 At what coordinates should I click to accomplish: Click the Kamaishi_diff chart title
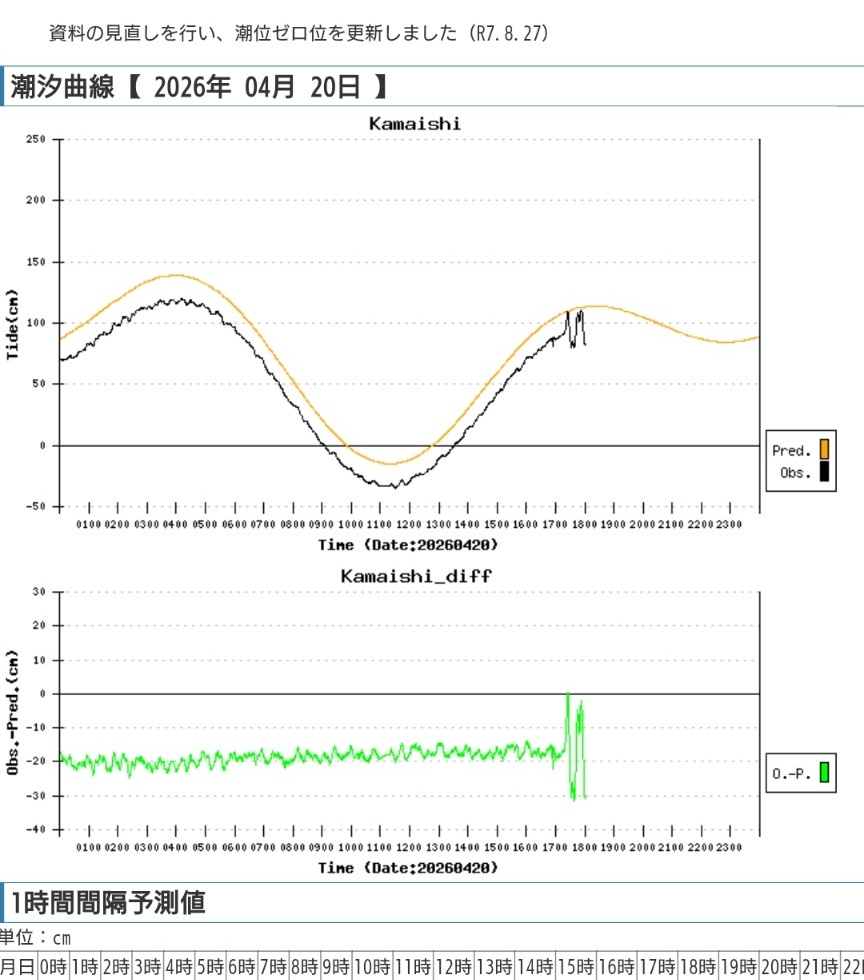click(x=414, y=575)
